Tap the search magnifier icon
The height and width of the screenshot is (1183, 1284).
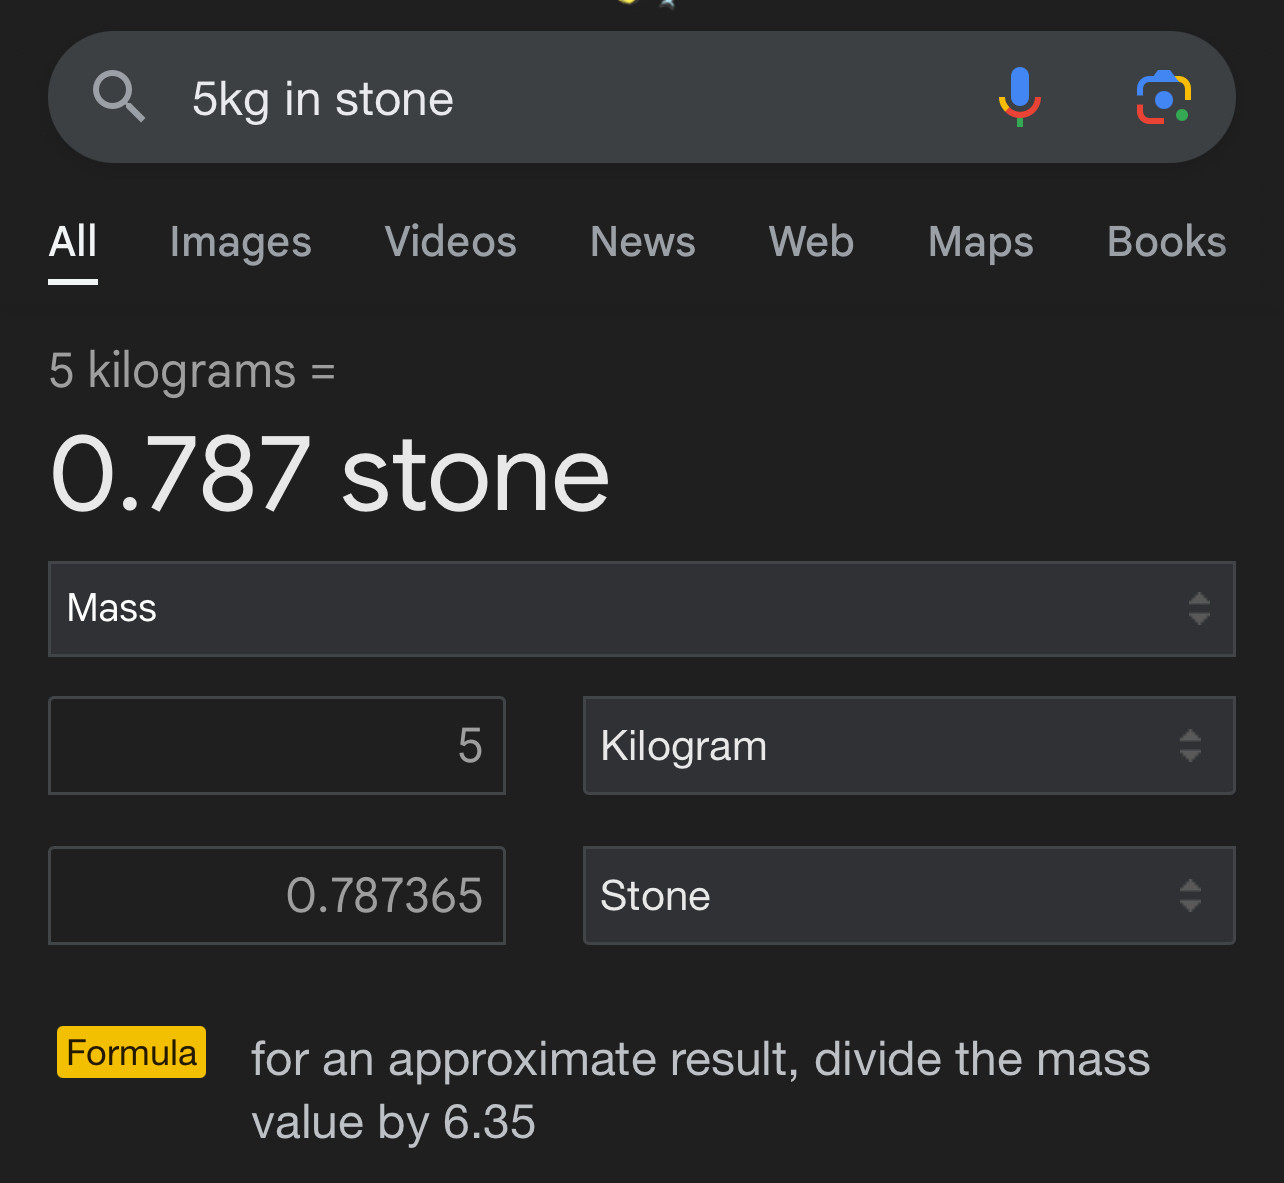119,97
